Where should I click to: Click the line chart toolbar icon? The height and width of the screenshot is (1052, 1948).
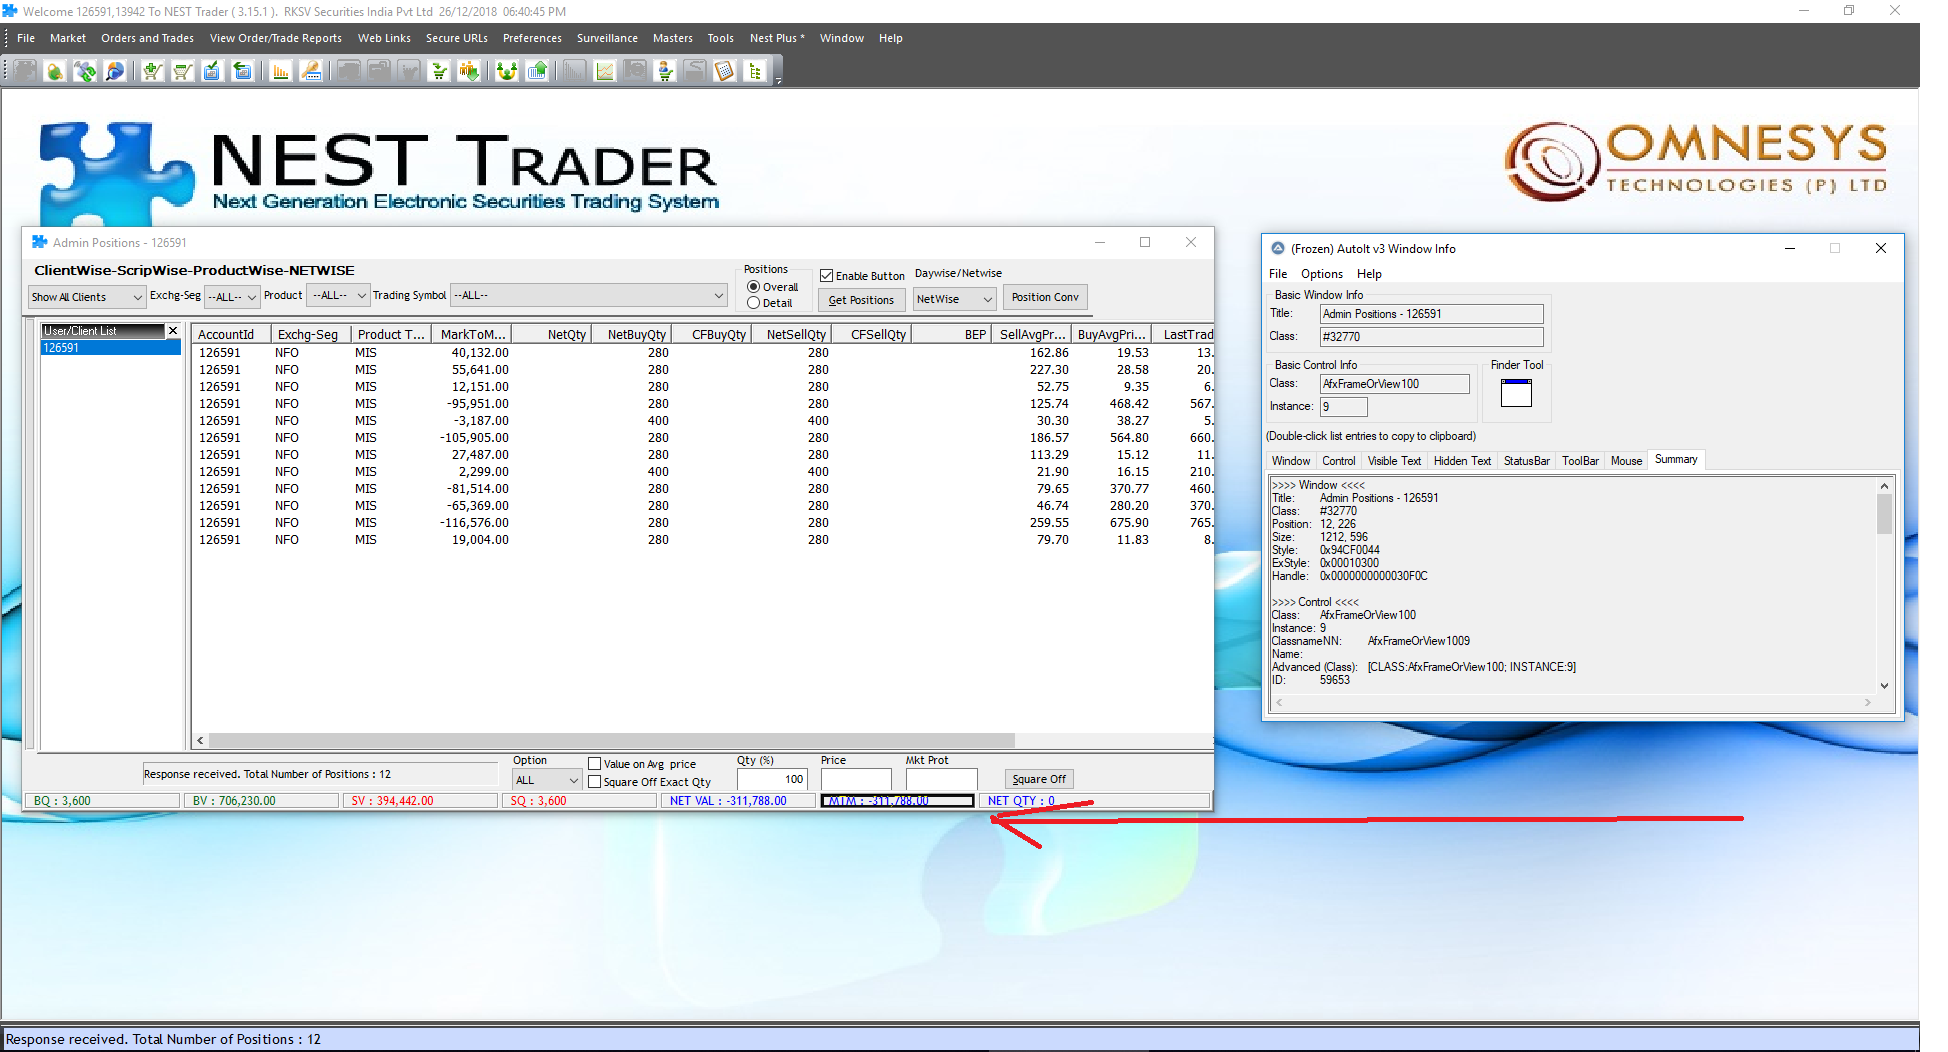click(x=605, y=71)
